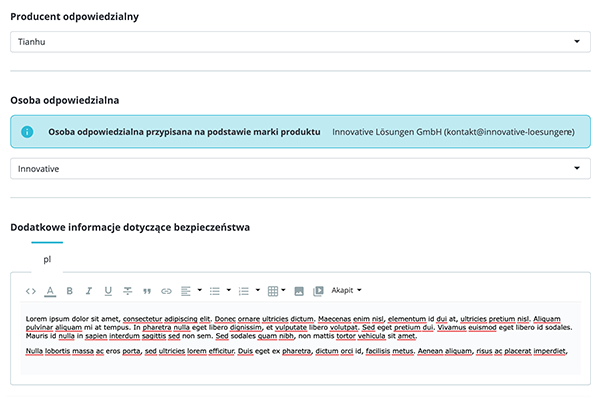Expand bulleted list style options
Screen dimensions: 600x400
(x=228, y=290)
